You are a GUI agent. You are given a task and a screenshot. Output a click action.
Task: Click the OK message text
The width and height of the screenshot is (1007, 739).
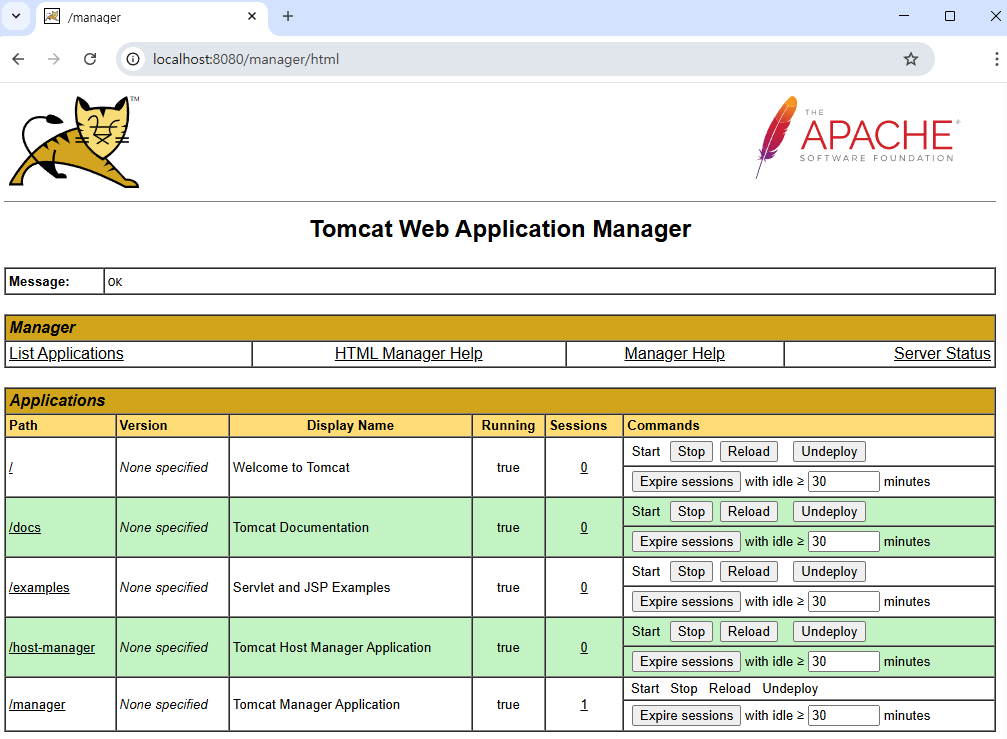pos(115,283)
